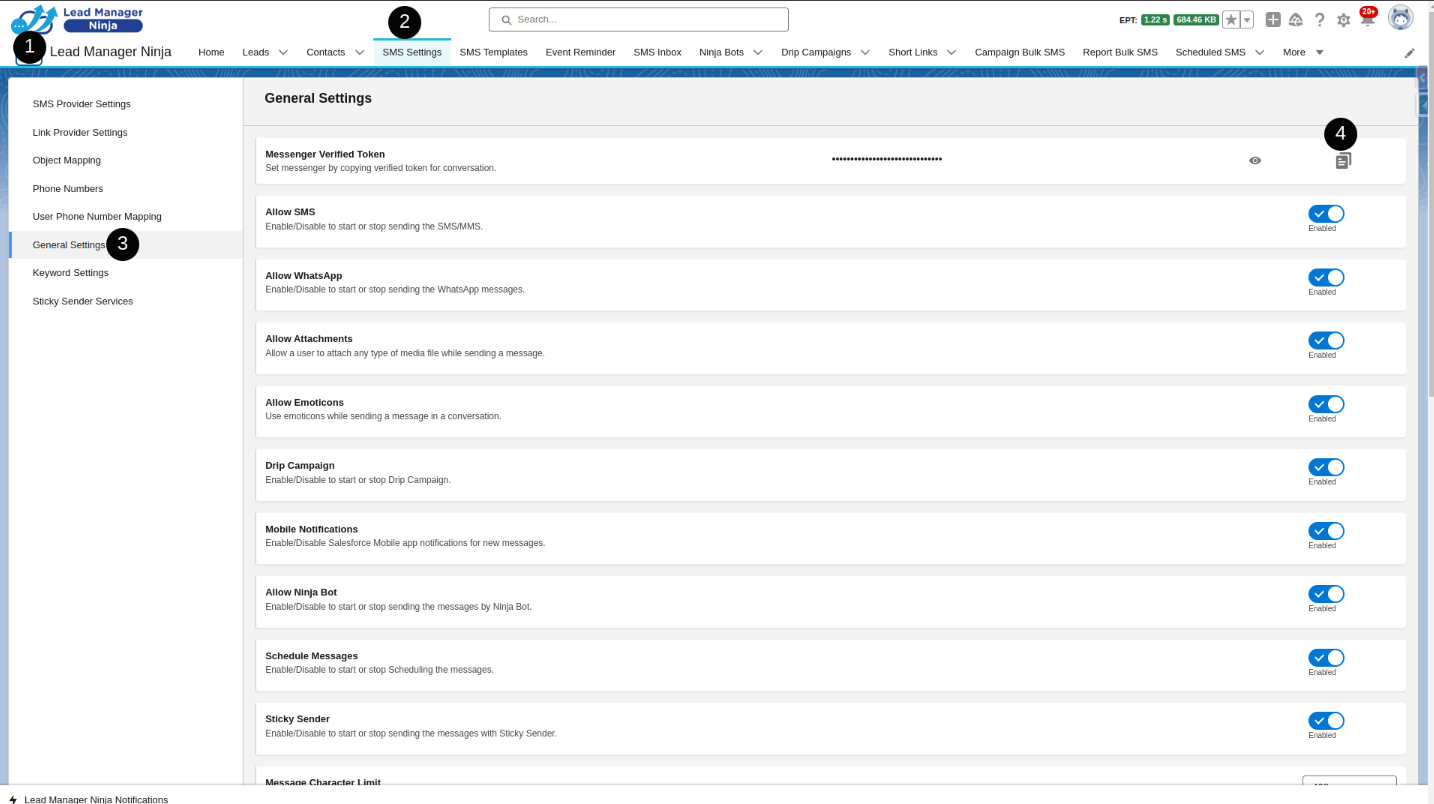1434x804 pixels.
Task: Click the masked Messenger Verified Token value
Action: [886, 160]
